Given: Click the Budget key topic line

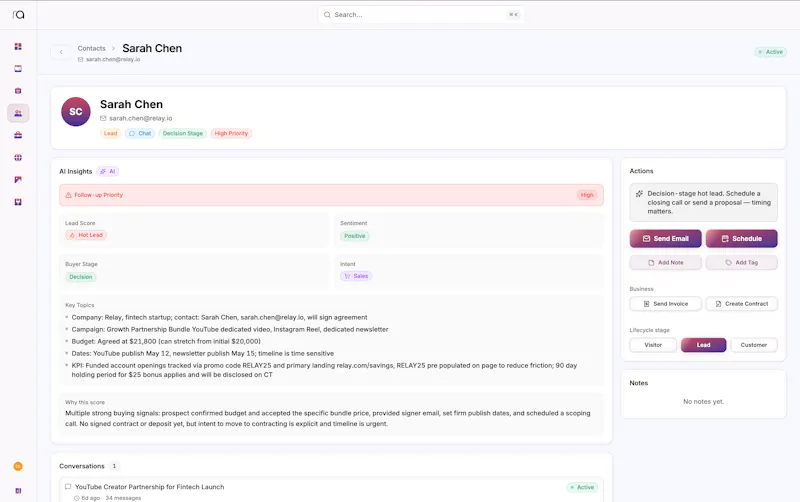Looking at the screenshot, I should pyautogui.click(x=166, y=341).
